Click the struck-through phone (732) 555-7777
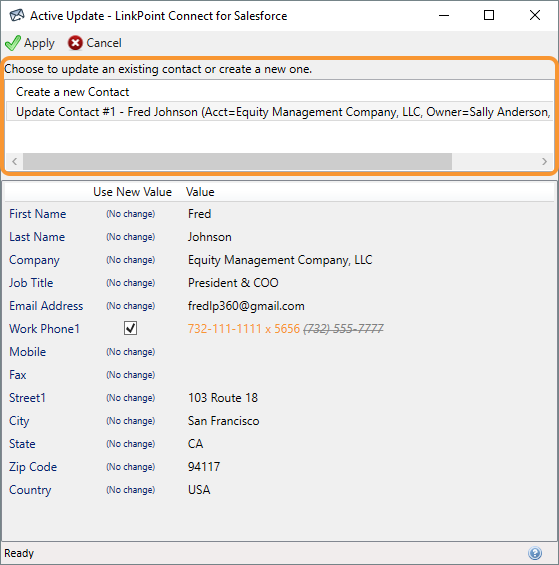 click(343, 329)
